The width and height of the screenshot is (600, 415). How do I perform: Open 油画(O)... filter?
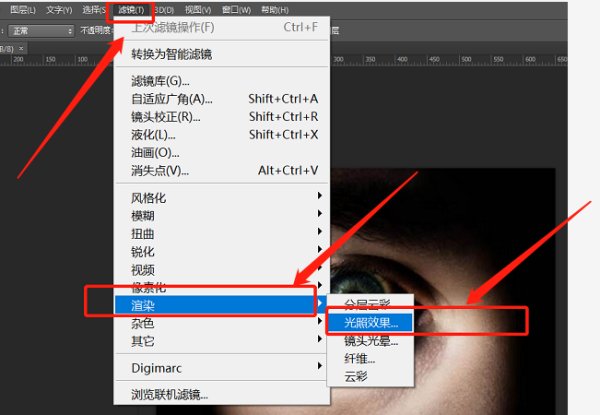(x=222, y=153)
